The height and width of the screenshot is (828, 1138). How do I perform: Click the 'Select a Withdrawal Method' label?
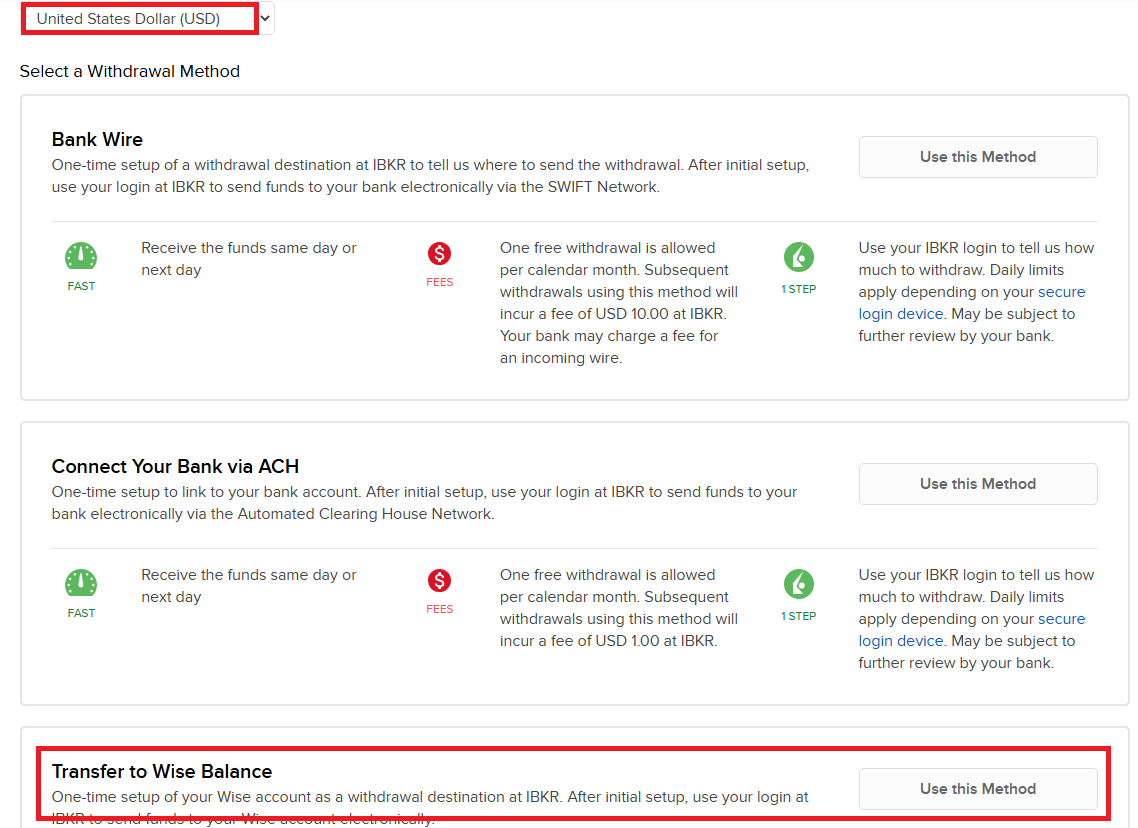click(x=130, y=71)
